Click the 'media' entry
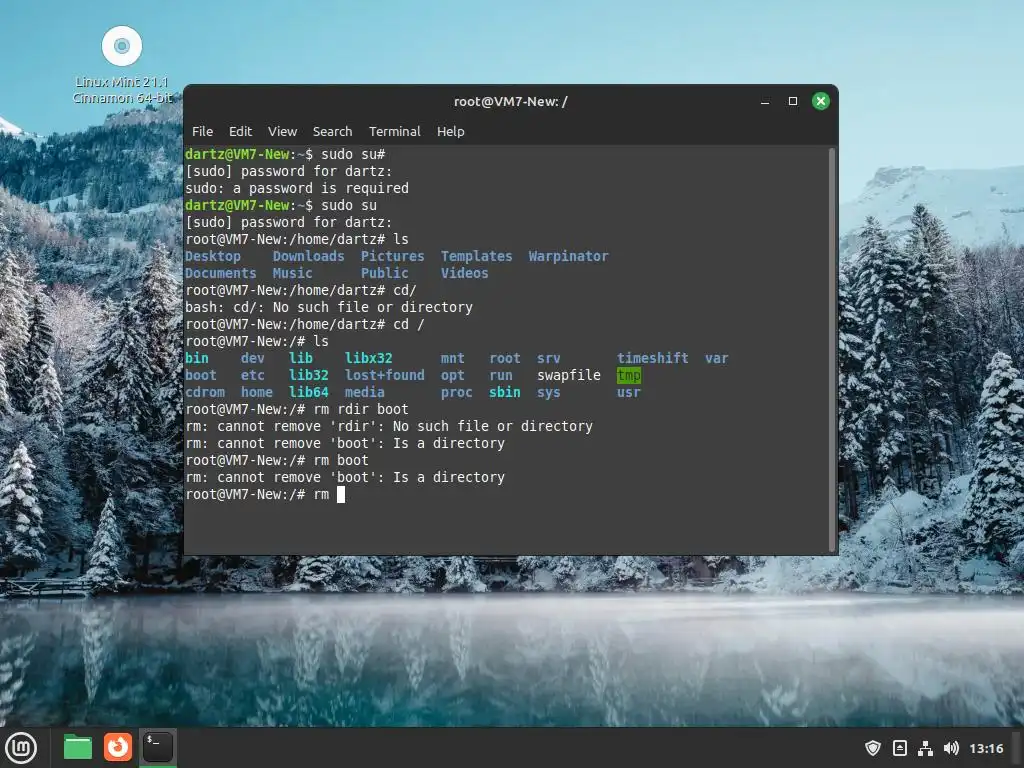 pos(364,392)
